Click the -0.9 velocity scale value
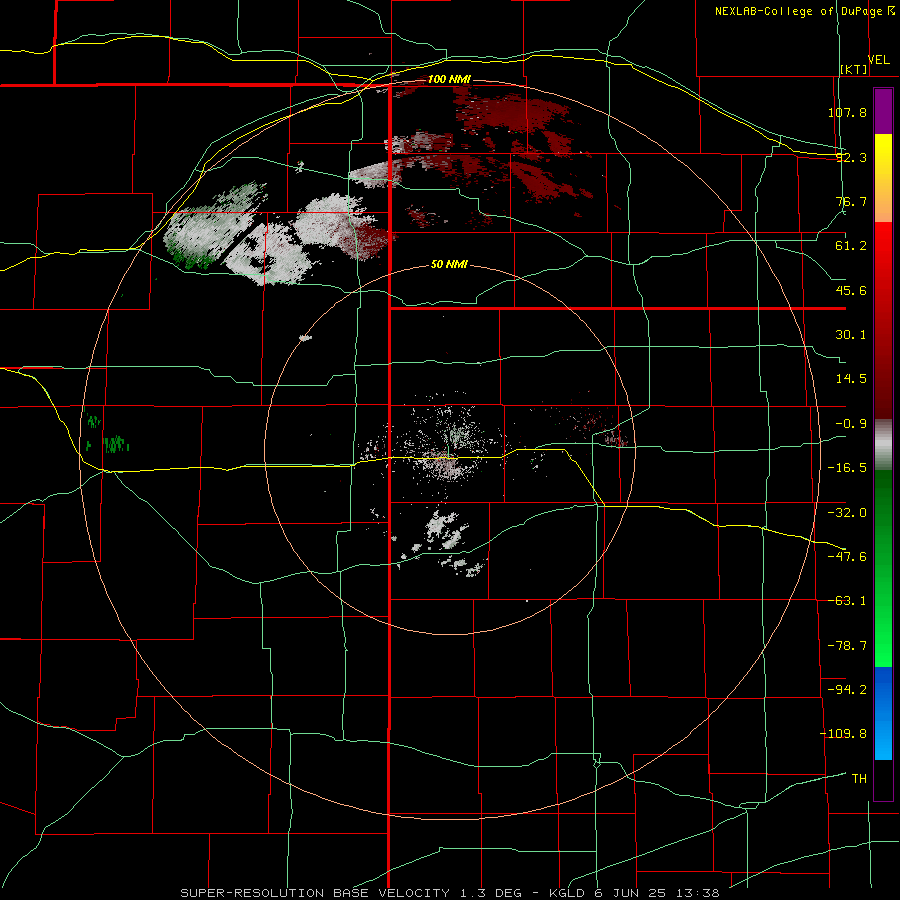 (851, 424)
